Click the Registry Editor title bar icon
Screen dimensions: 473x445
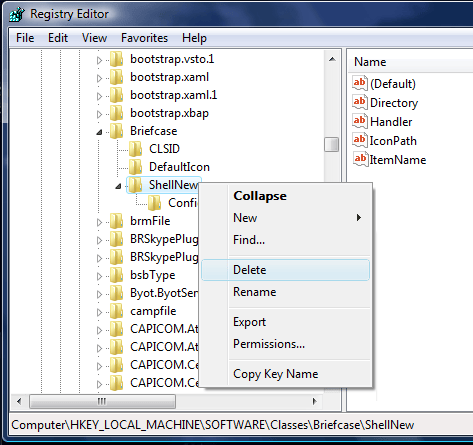17,14
